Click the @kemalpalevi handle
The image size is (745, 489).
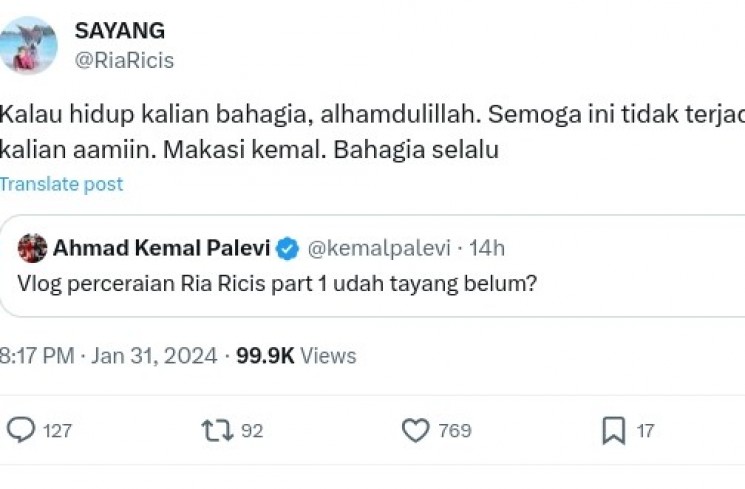click(377, 248)
